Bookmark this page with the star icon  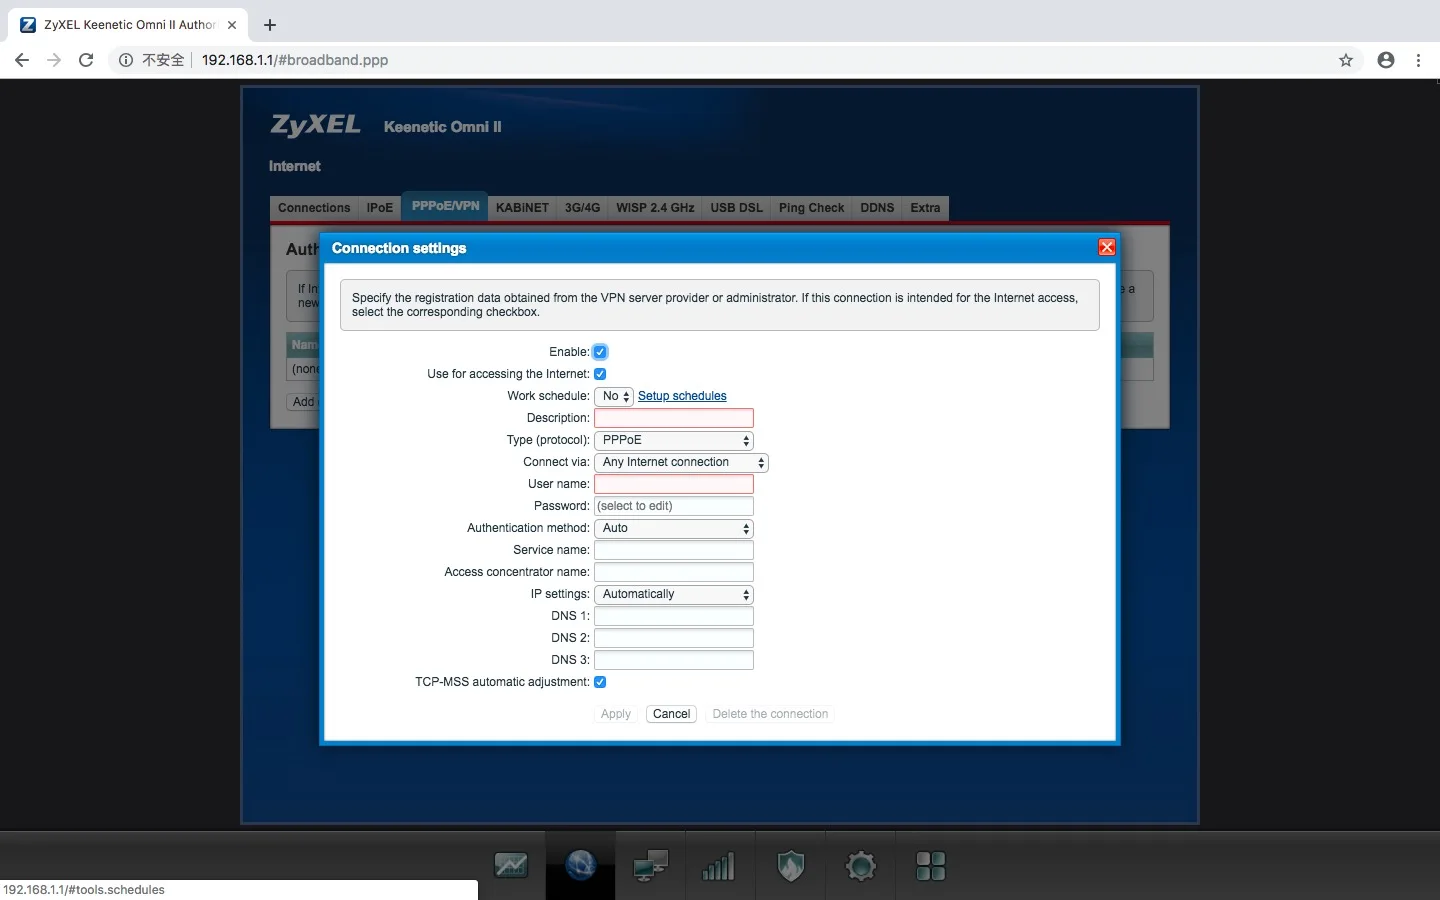pyautogui.click(x=1346, y=60)
